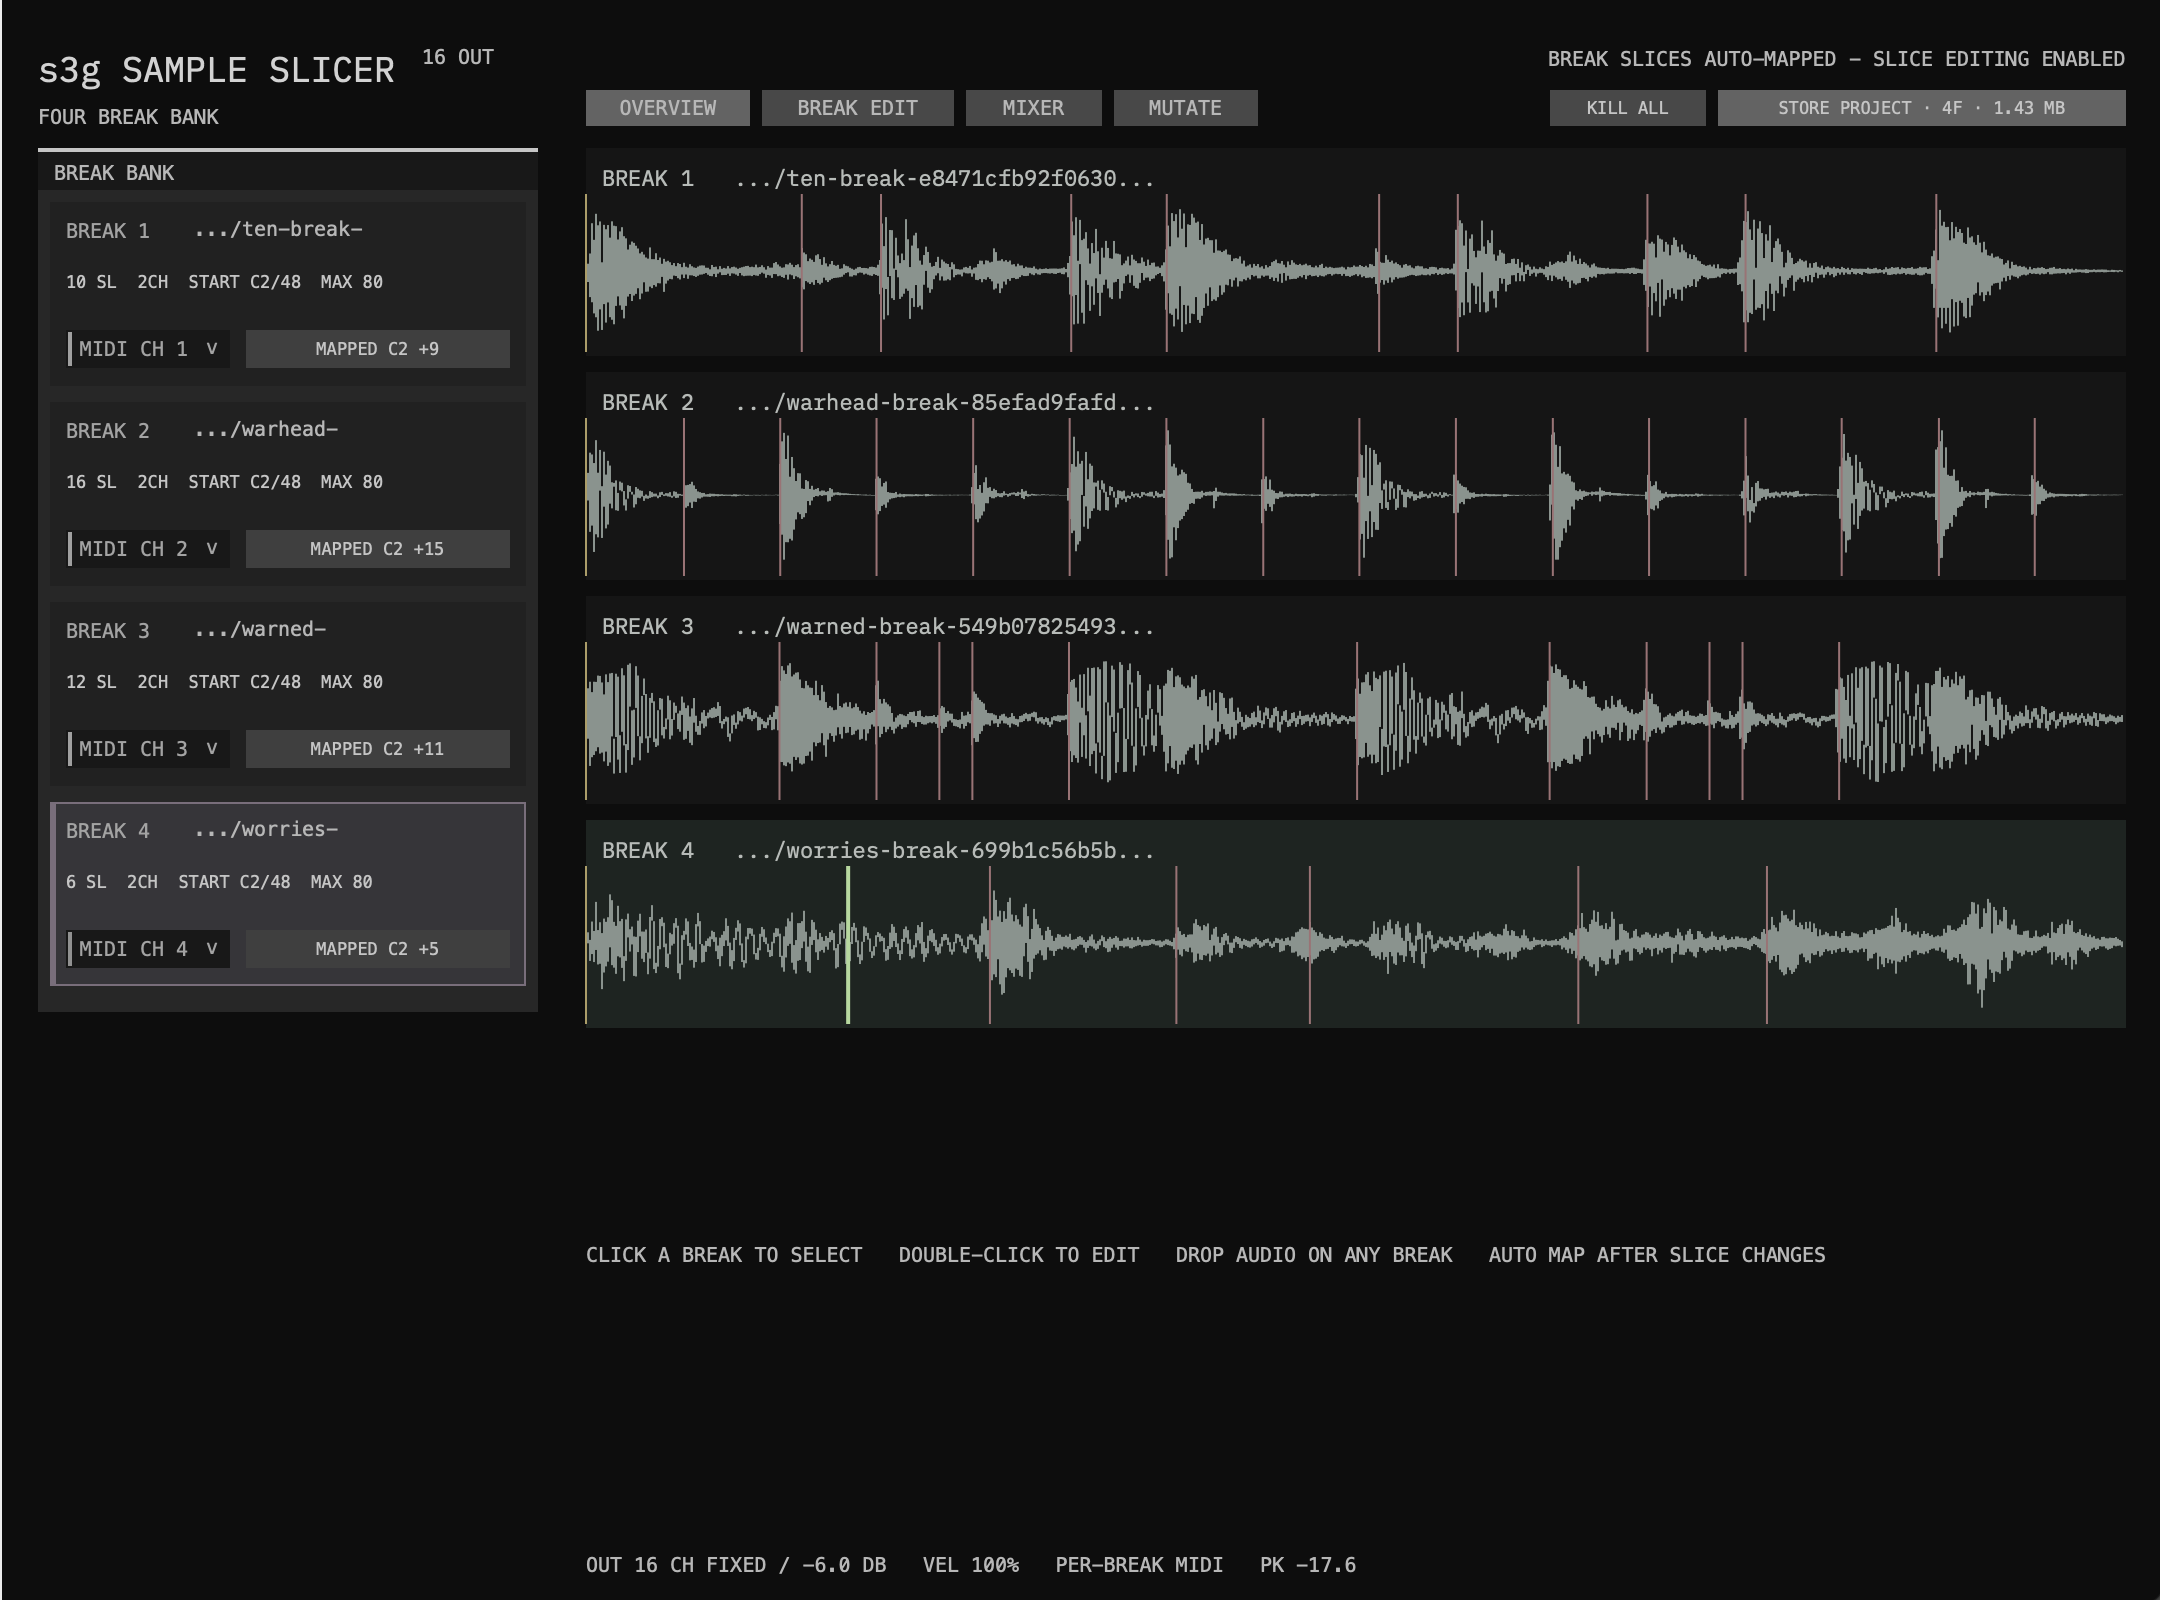Click 'PK -17.6' peak readout

coord(1308,1565)
